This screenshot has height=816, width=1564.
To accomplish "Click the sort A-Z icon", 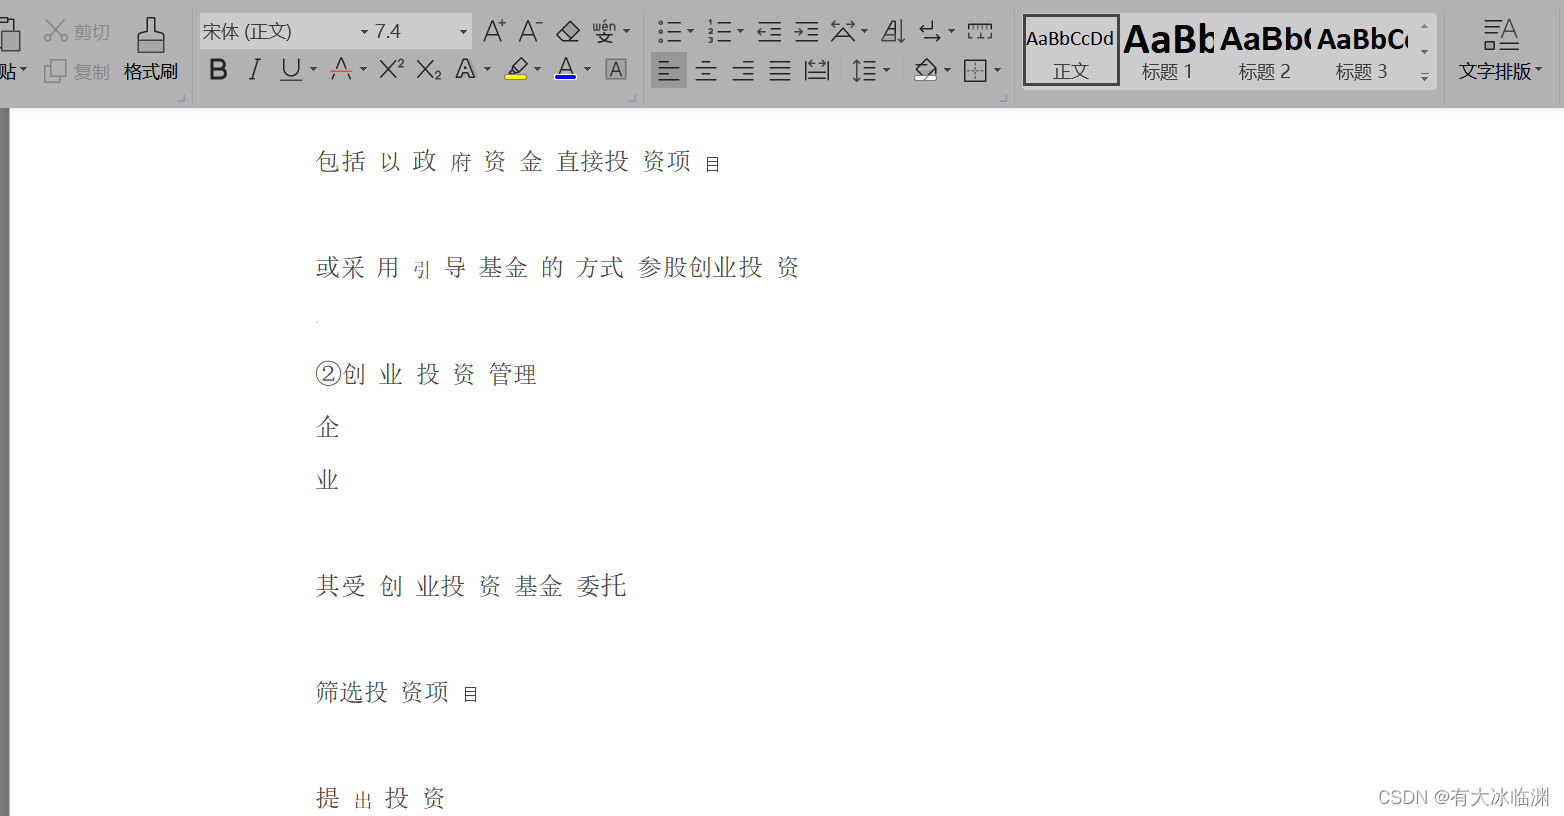I will click(893, 32).
